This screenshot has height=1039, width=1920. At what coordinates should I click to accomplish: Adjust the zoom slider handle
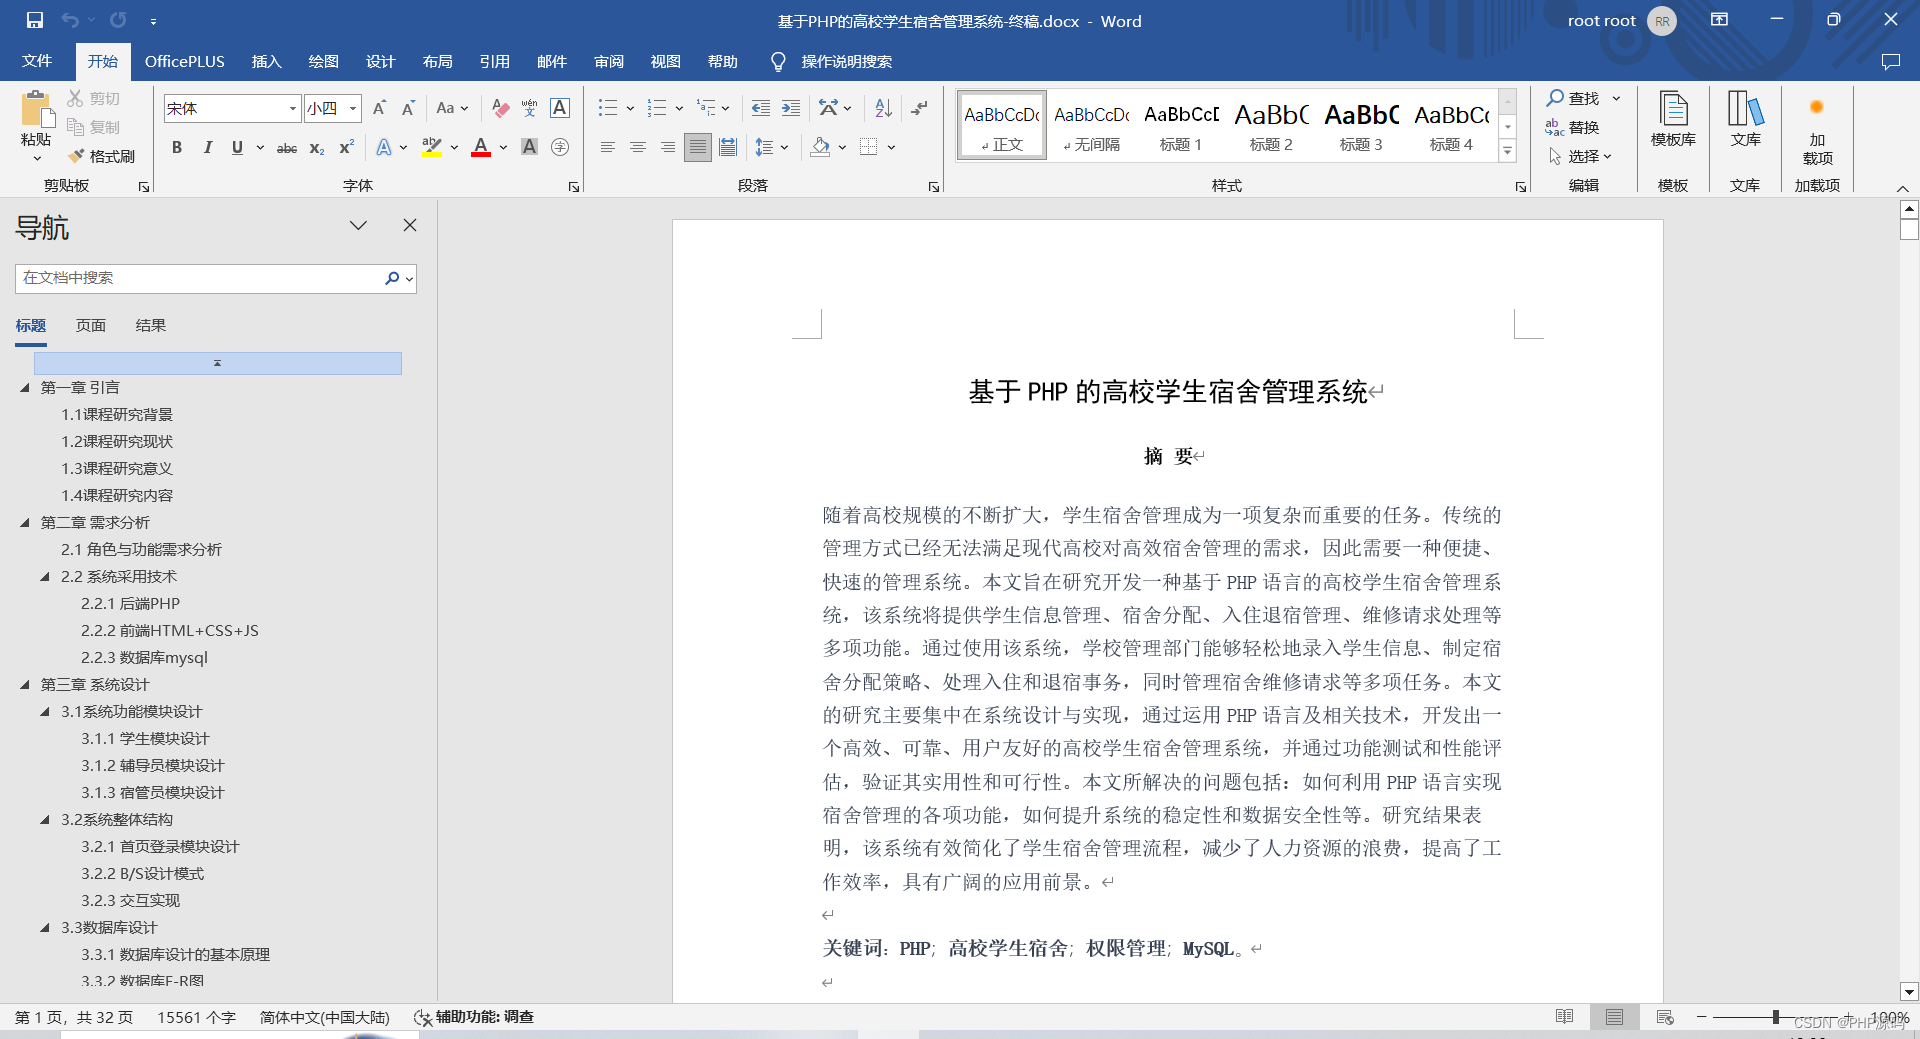pos(1776,1017)
